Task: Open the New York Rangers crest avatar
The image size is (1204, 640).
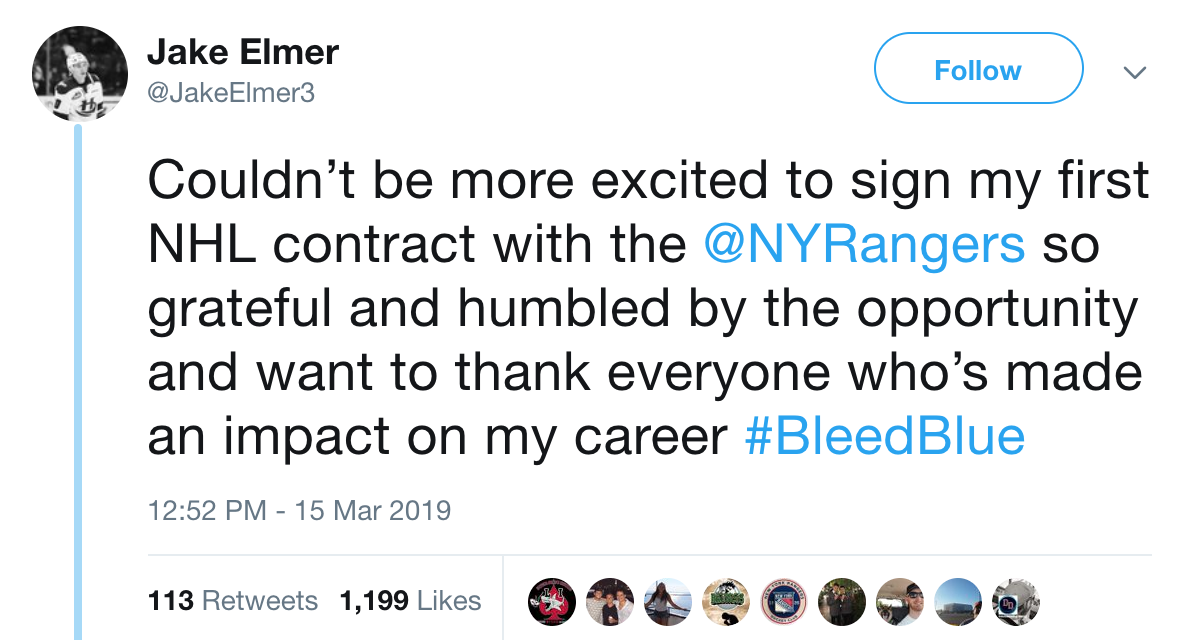Action: [x=784, y=601]
